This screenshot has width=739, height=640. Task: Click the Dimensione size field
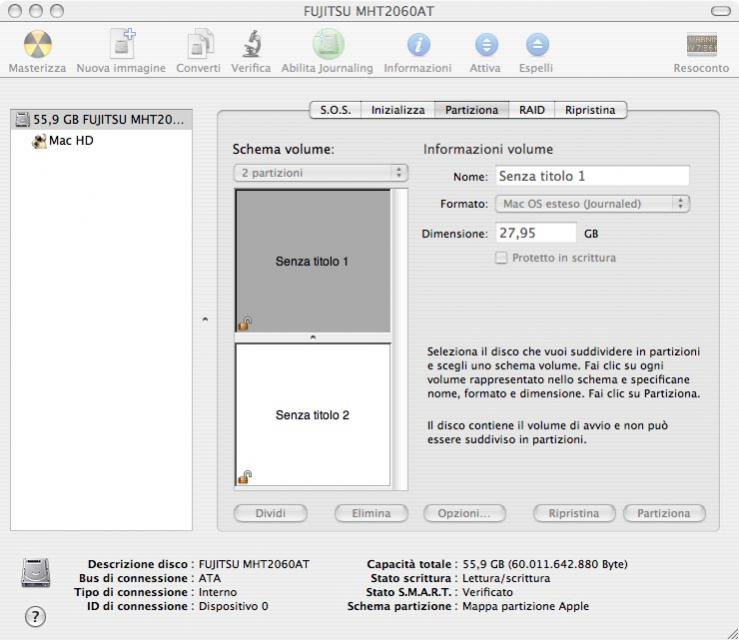pos(536,233)
